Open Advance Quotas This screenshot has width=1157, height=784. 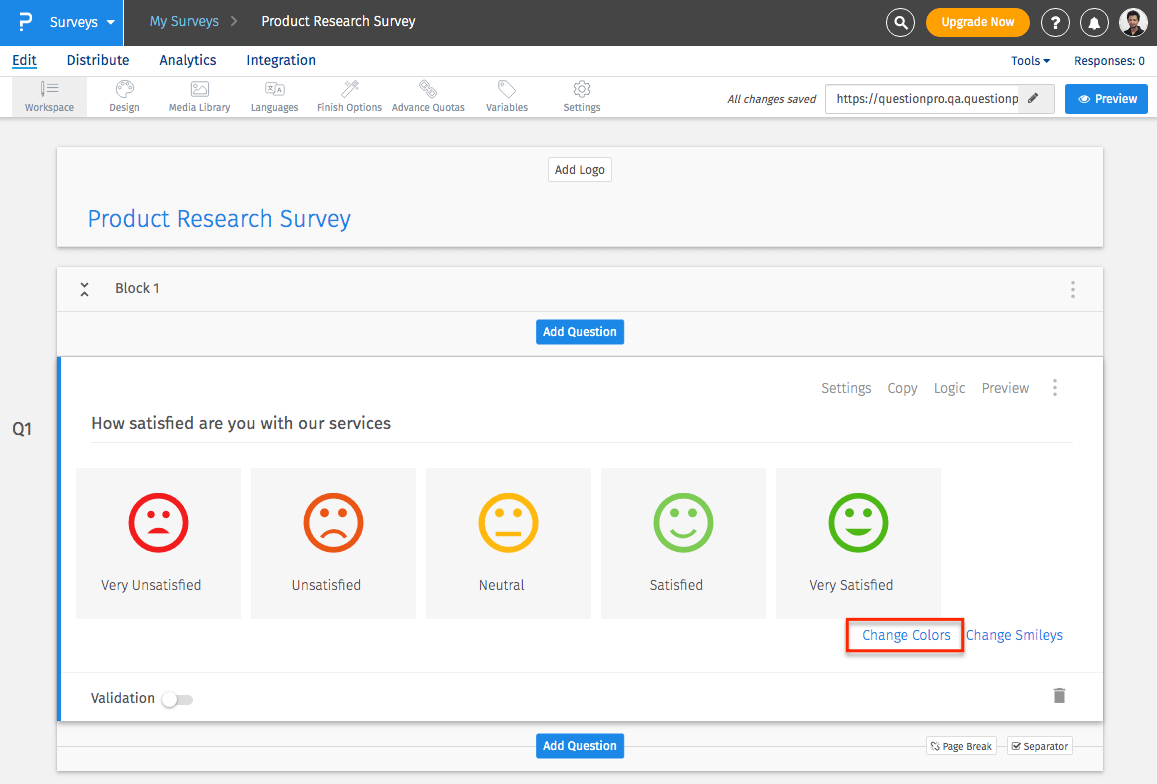pos(428,96)
